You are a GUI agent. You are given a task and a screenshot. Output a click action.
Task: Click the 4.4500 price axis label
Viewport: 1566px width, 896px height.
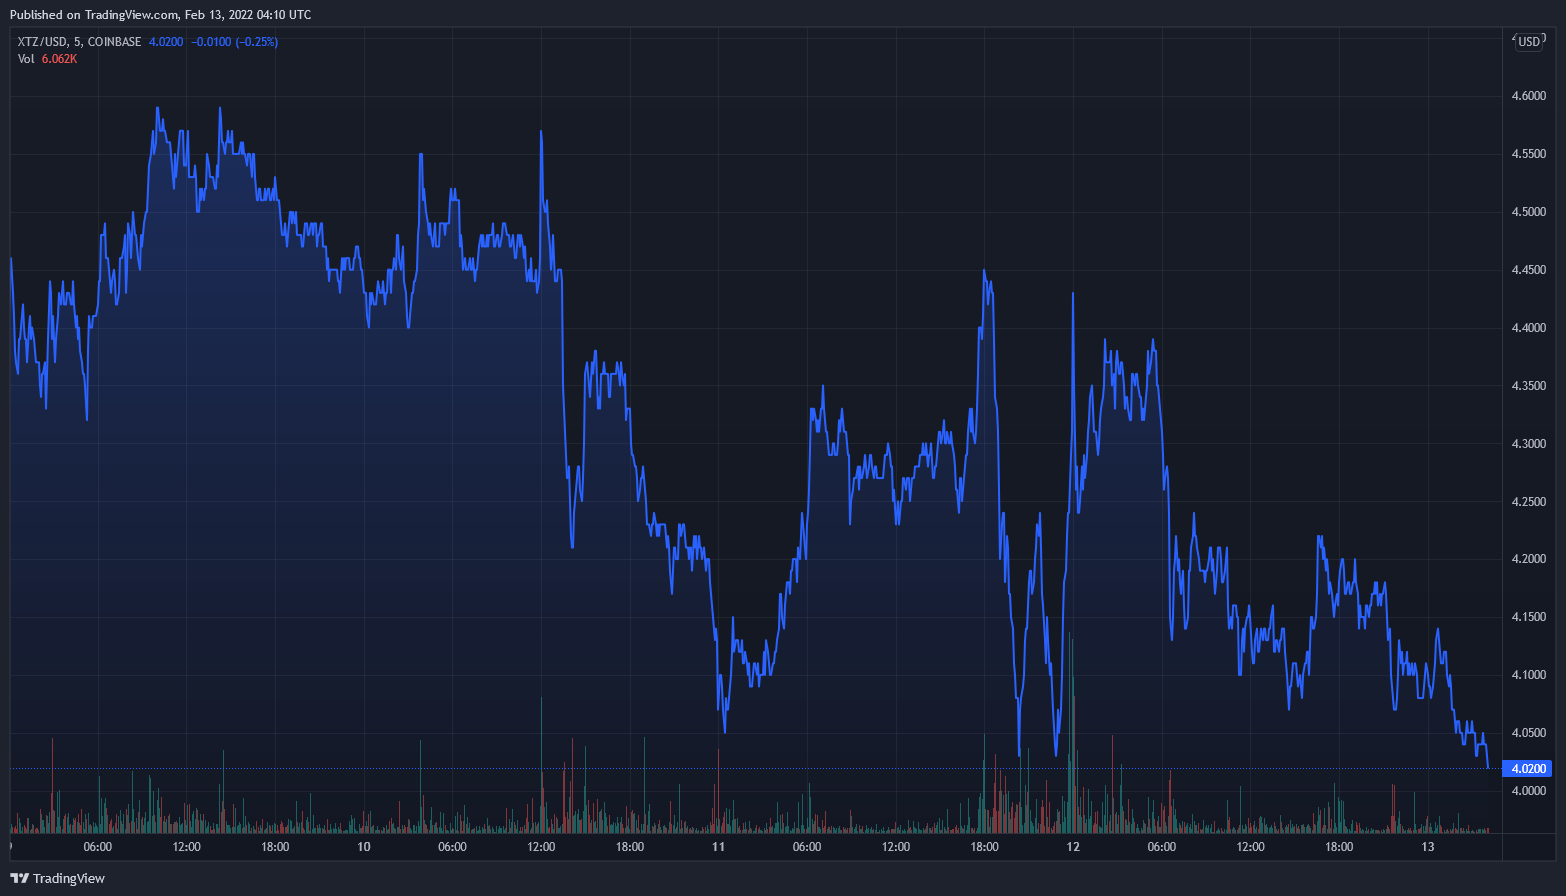pyautogui.click(x=1529, y=270)
